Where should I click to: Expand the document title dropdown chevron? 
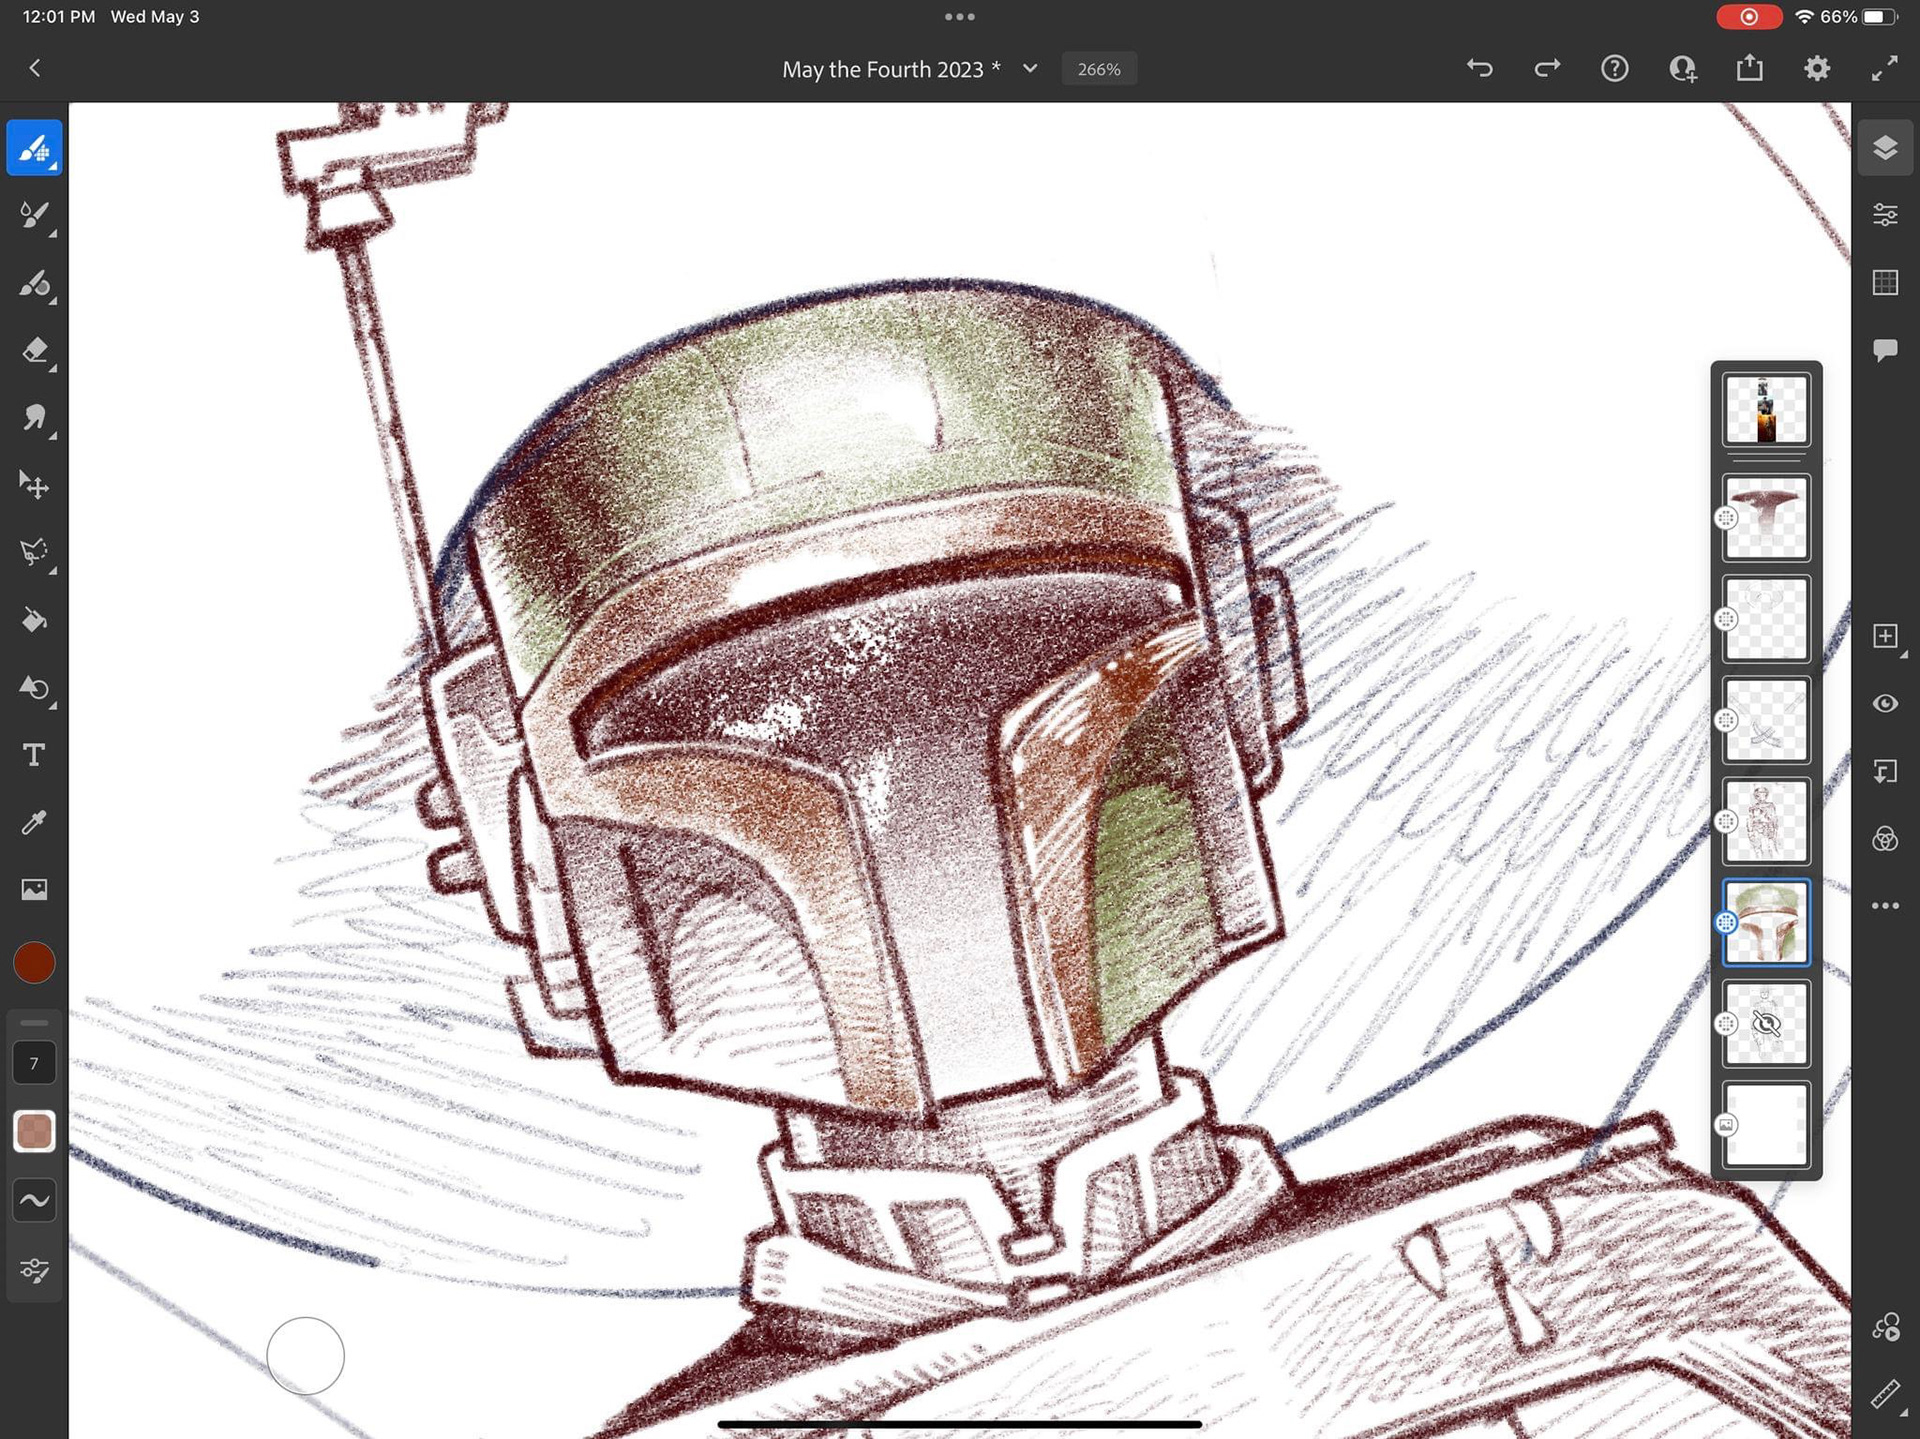(x=1030, y=69)
